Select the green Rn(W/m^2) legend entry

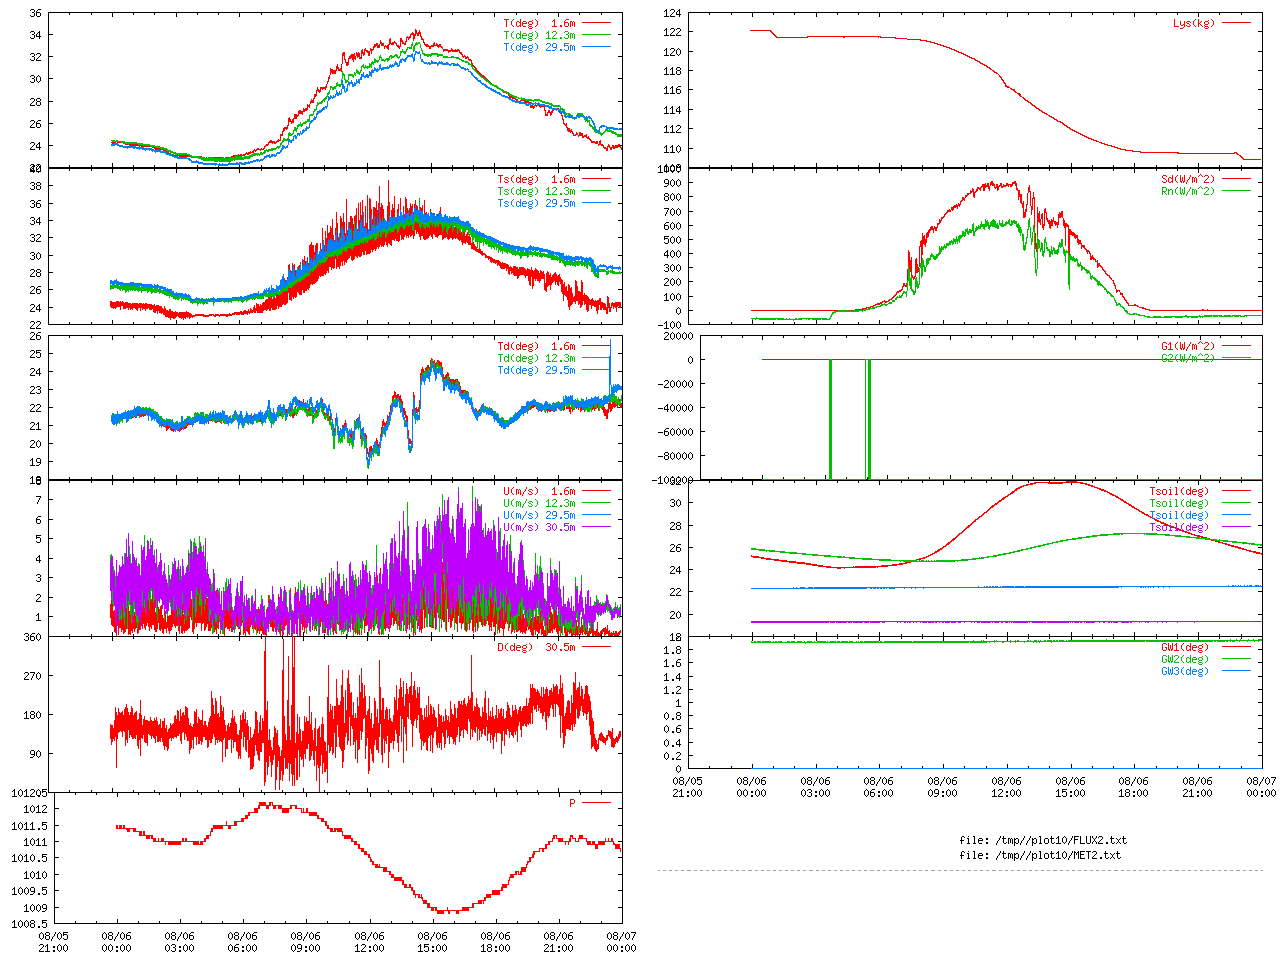1188,191
